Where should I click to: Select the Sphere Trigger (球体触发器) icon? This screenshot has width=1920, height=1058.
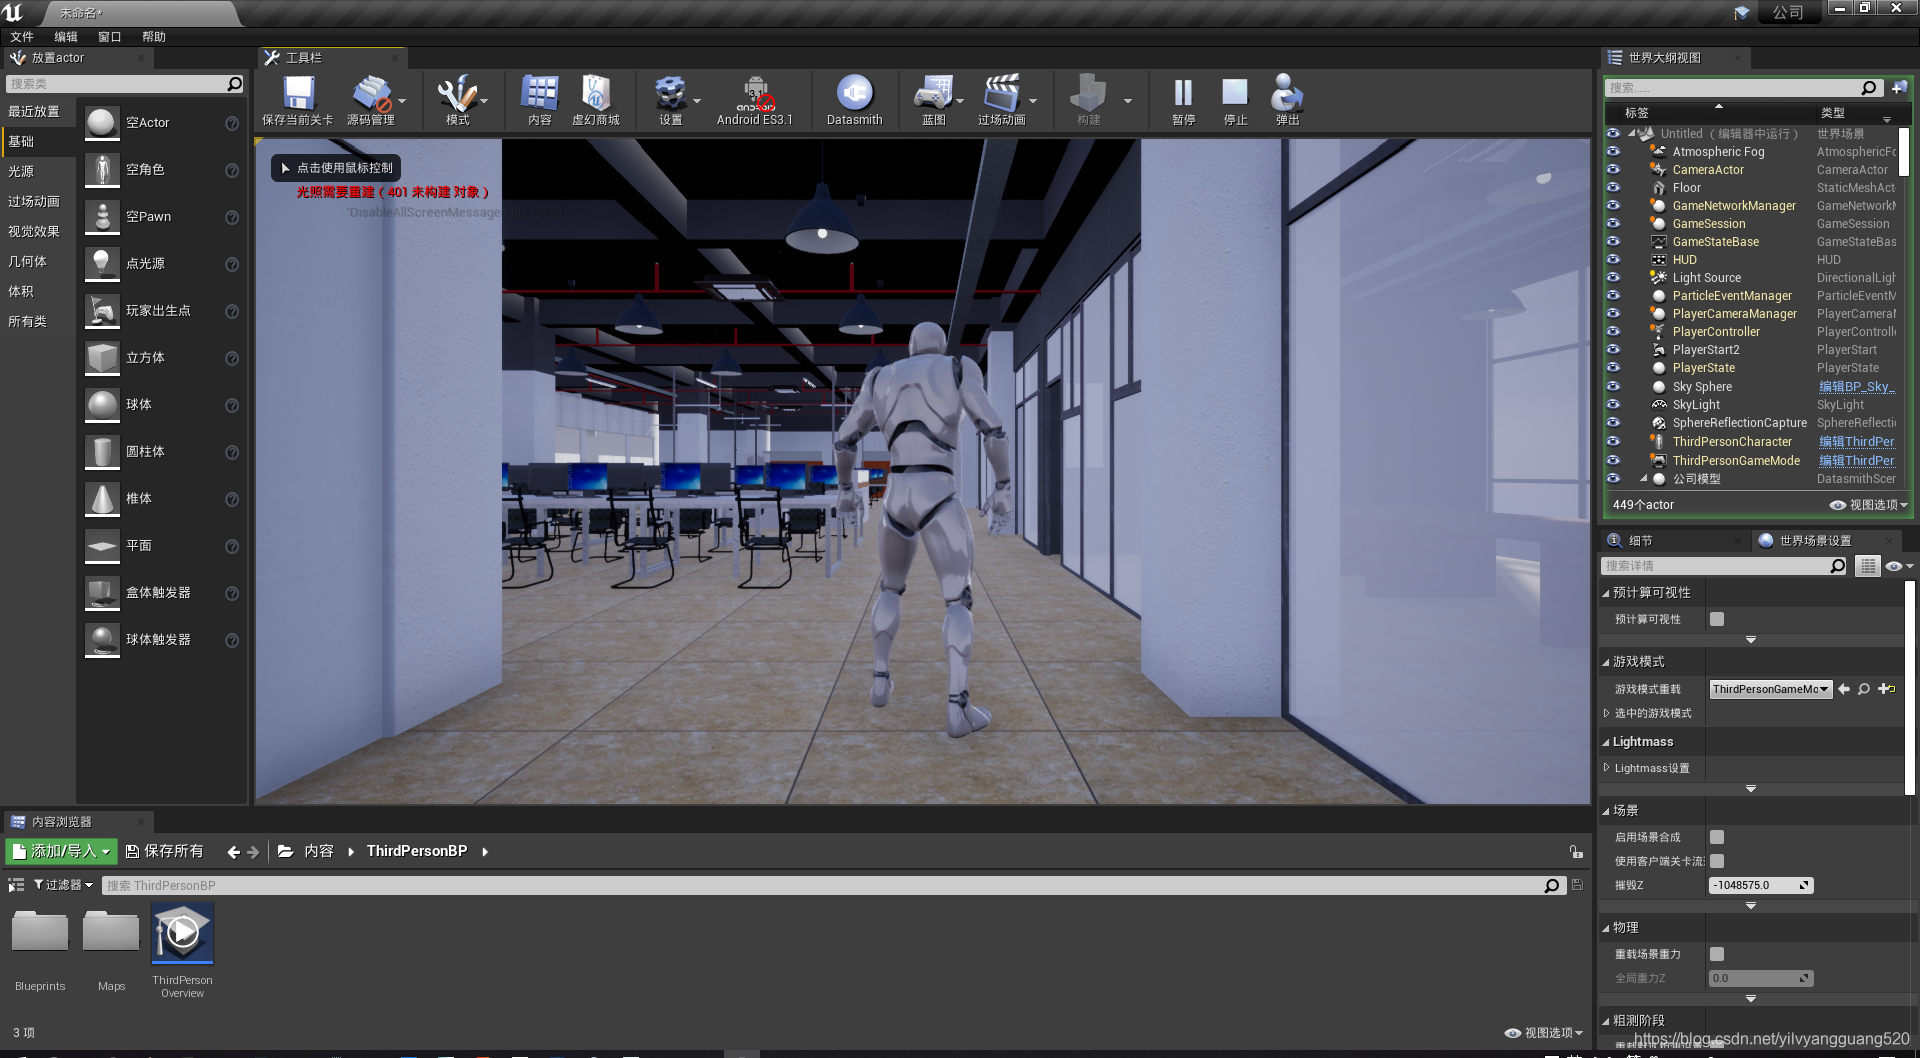pyautogui.click(x=102, y=640)
